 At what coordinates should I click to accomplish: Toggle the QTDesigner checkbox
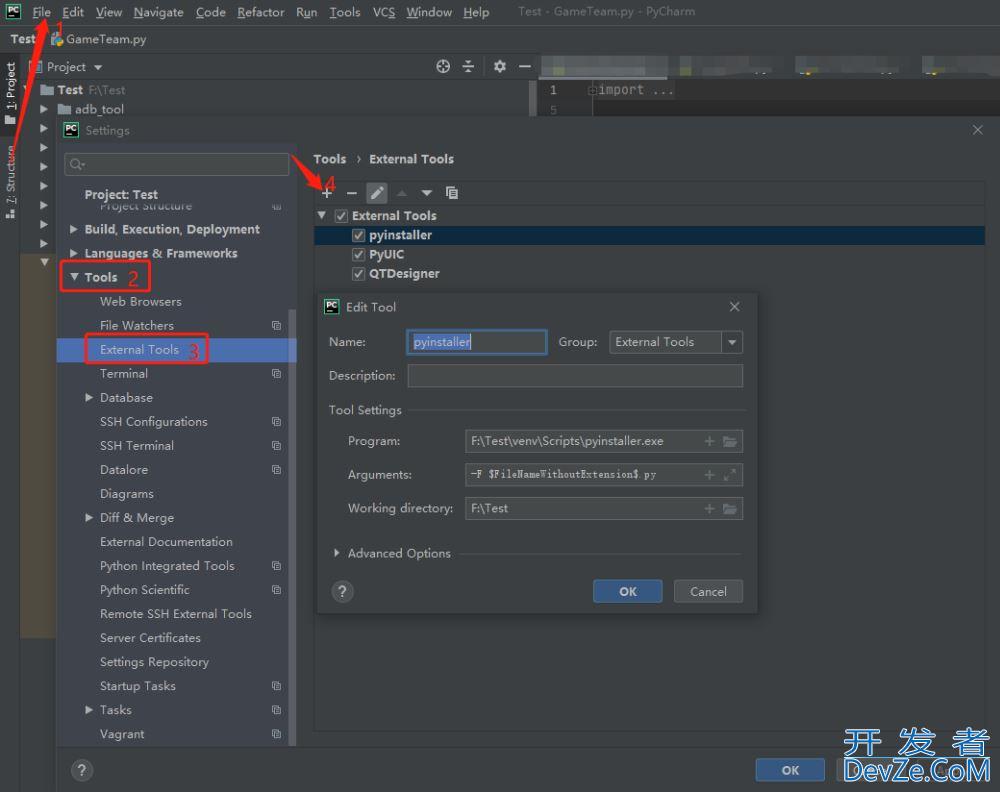[x=358, y=274]
